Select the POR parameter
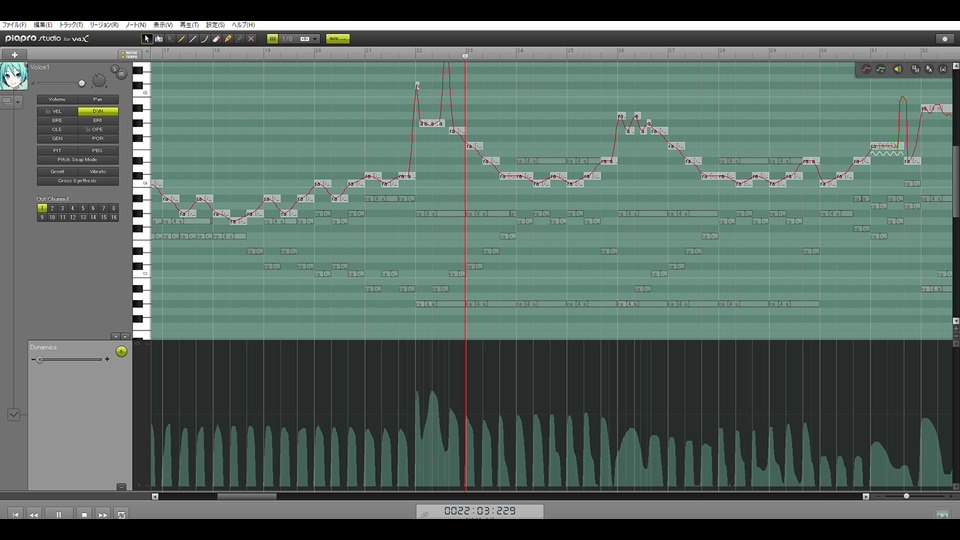Screen dimensions: 960x540 pos(98,138)
